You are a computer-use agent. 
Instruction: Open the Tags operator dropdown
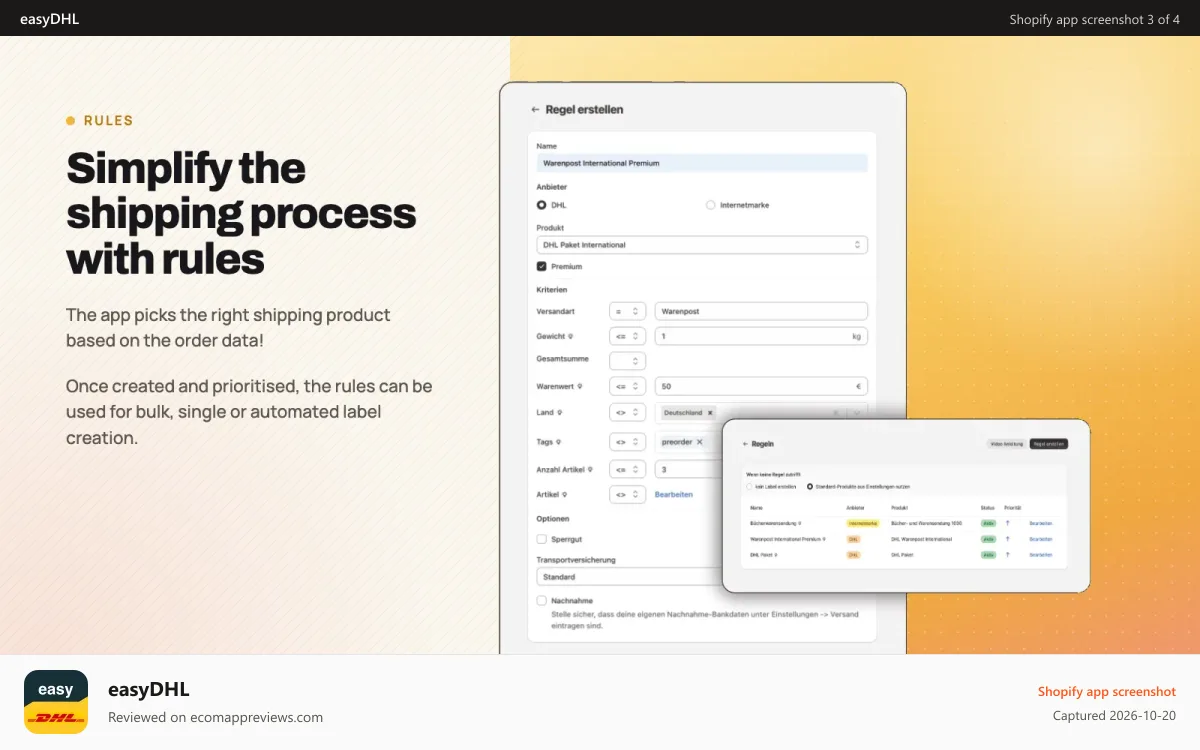[627, 442]
